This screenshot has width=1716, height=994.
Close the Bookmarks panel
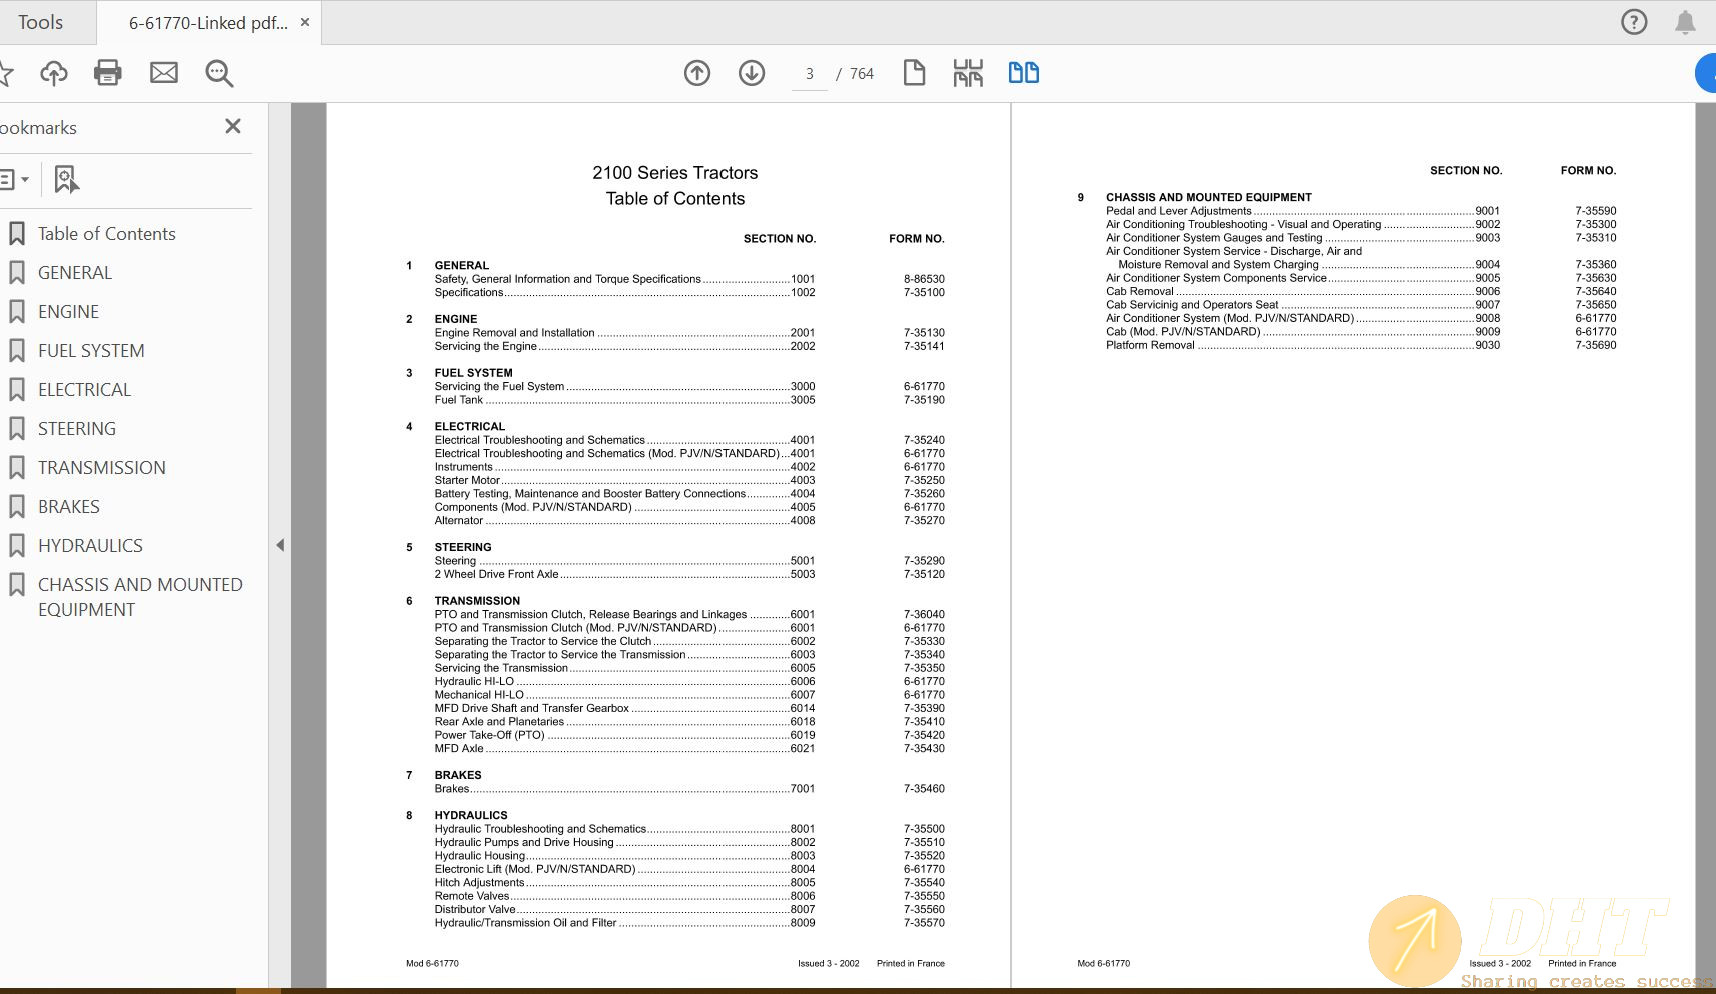click(233, 126)
